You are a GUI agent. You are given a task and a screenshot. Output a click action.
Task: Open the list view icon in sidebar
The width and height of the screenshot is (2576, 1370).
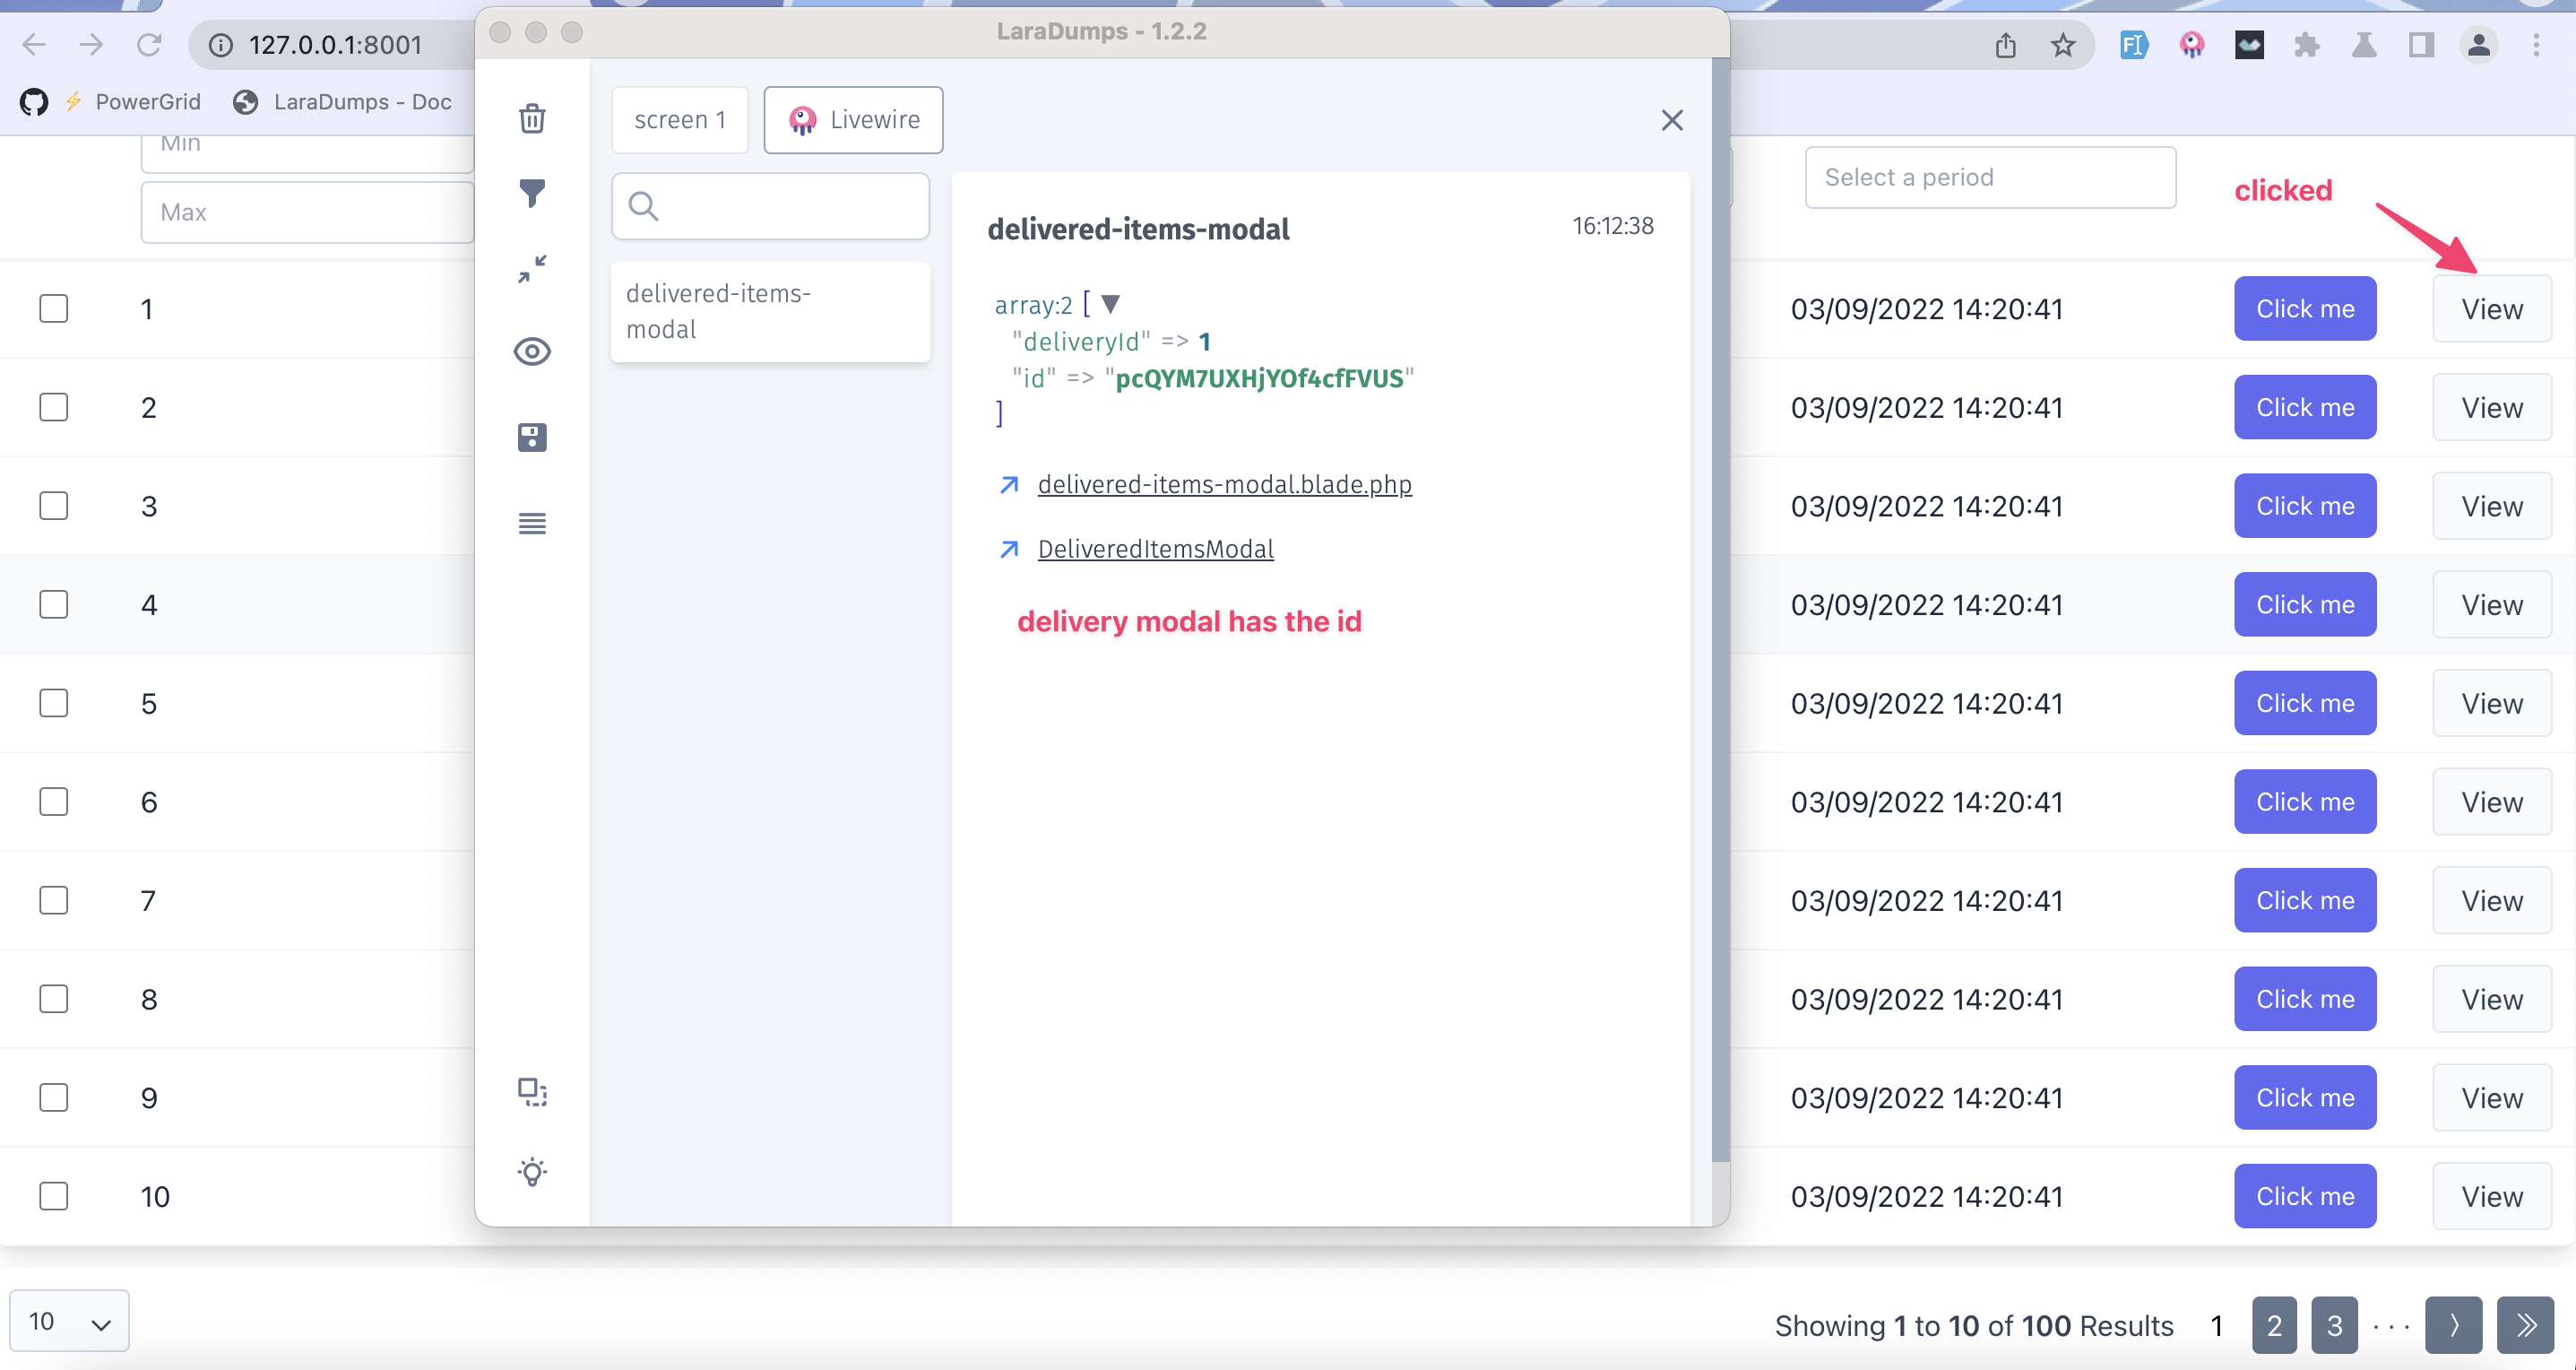(x=532, y=523)
